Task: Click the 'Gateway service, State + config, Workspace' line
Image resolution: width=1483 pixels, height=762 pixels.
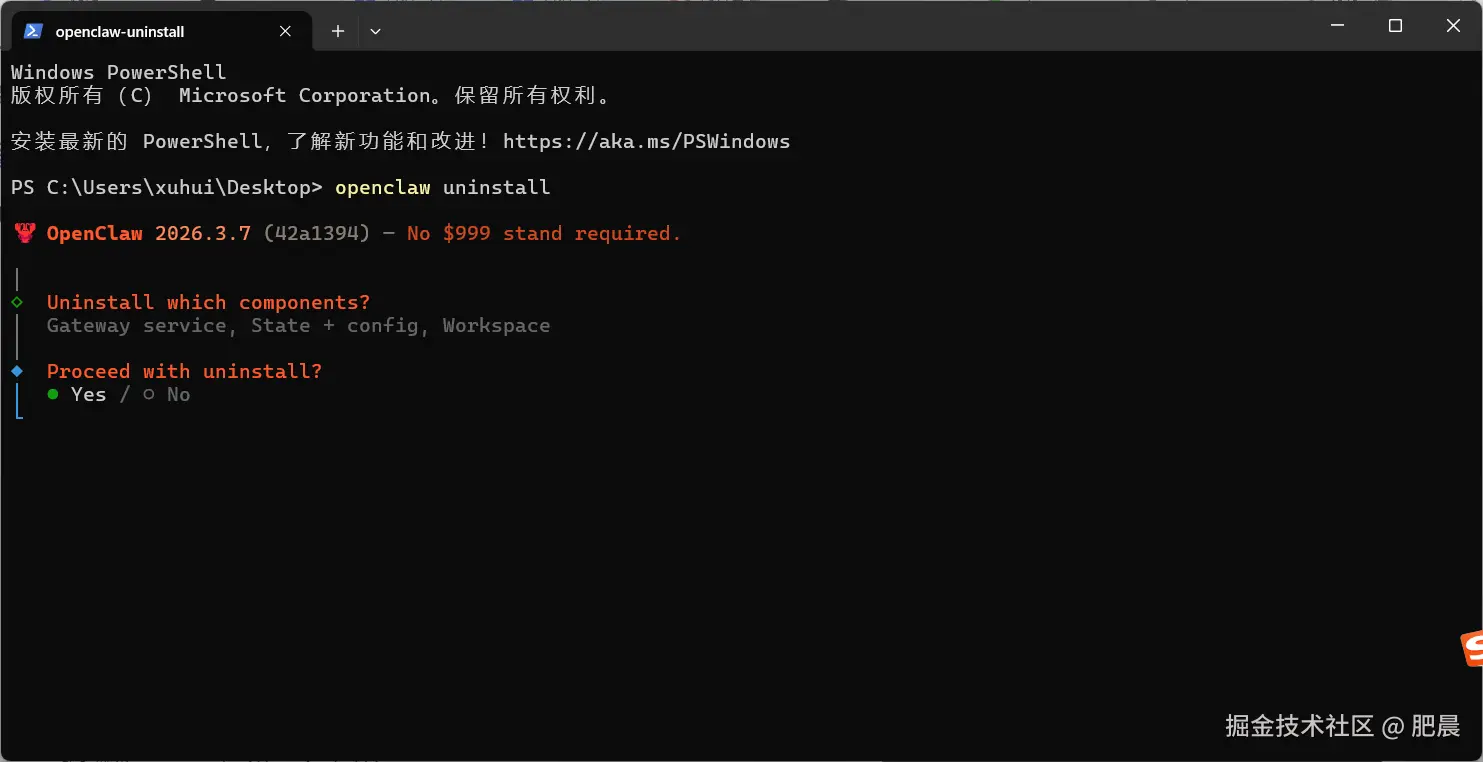Action: tap(298, 325)
